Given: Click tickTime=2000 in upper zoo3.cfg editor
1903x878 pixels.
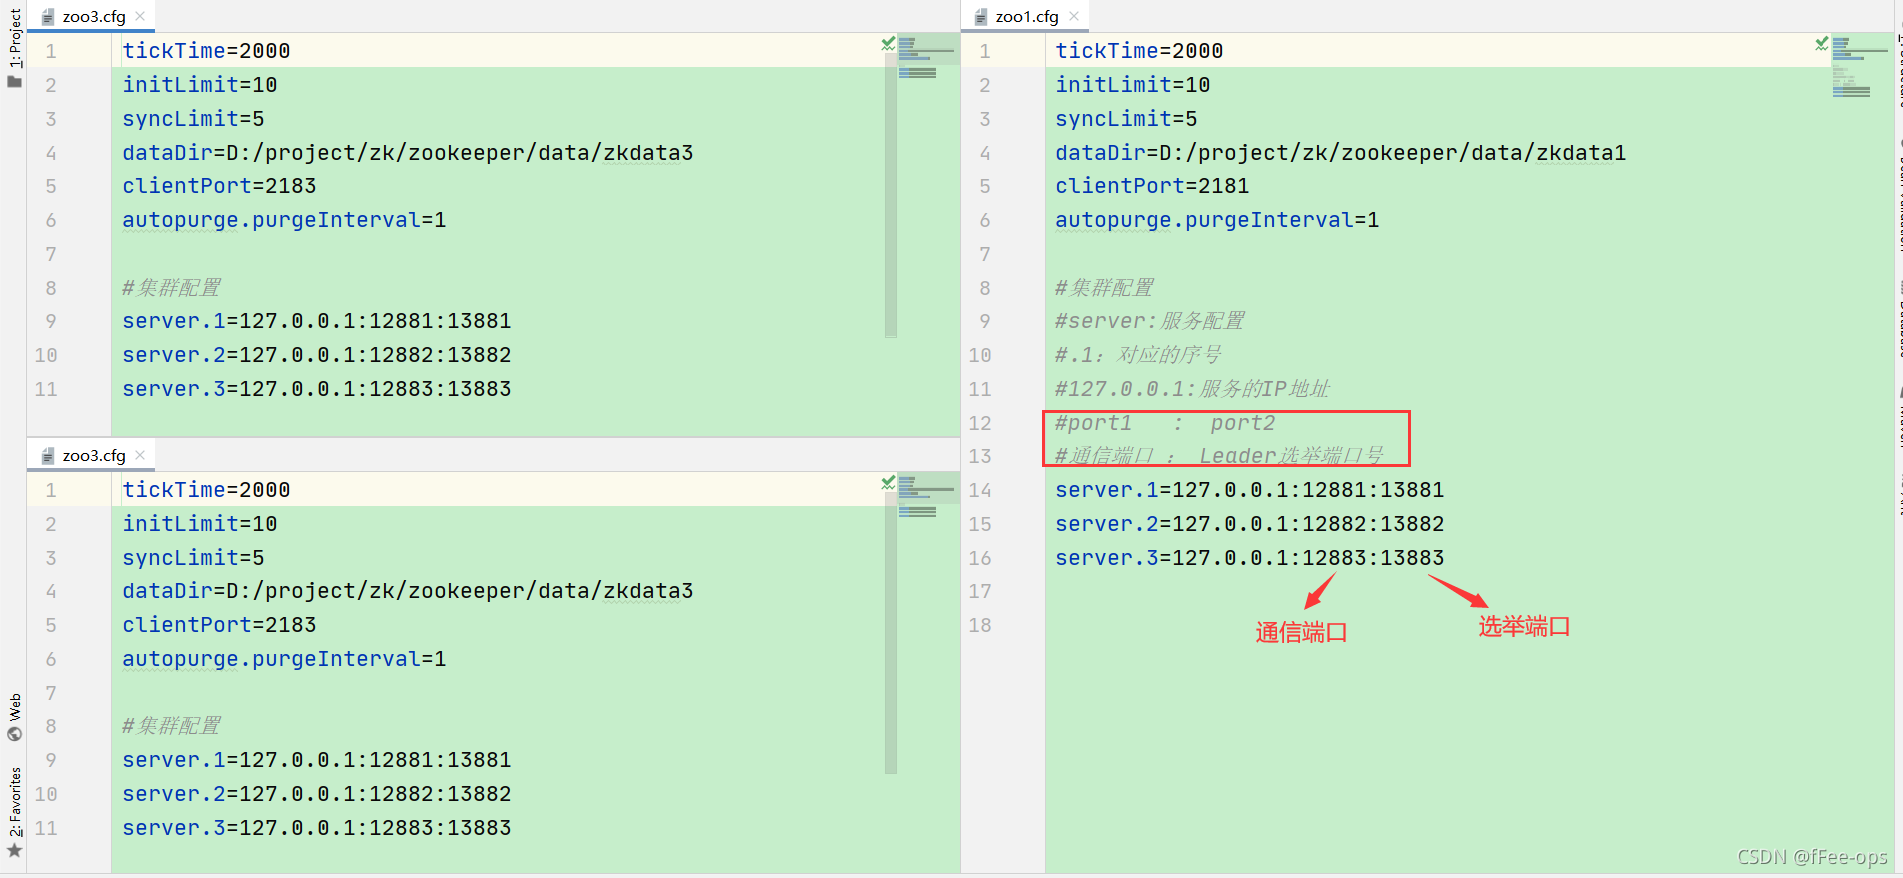Looking at the screenshot, I should point(206,51).
